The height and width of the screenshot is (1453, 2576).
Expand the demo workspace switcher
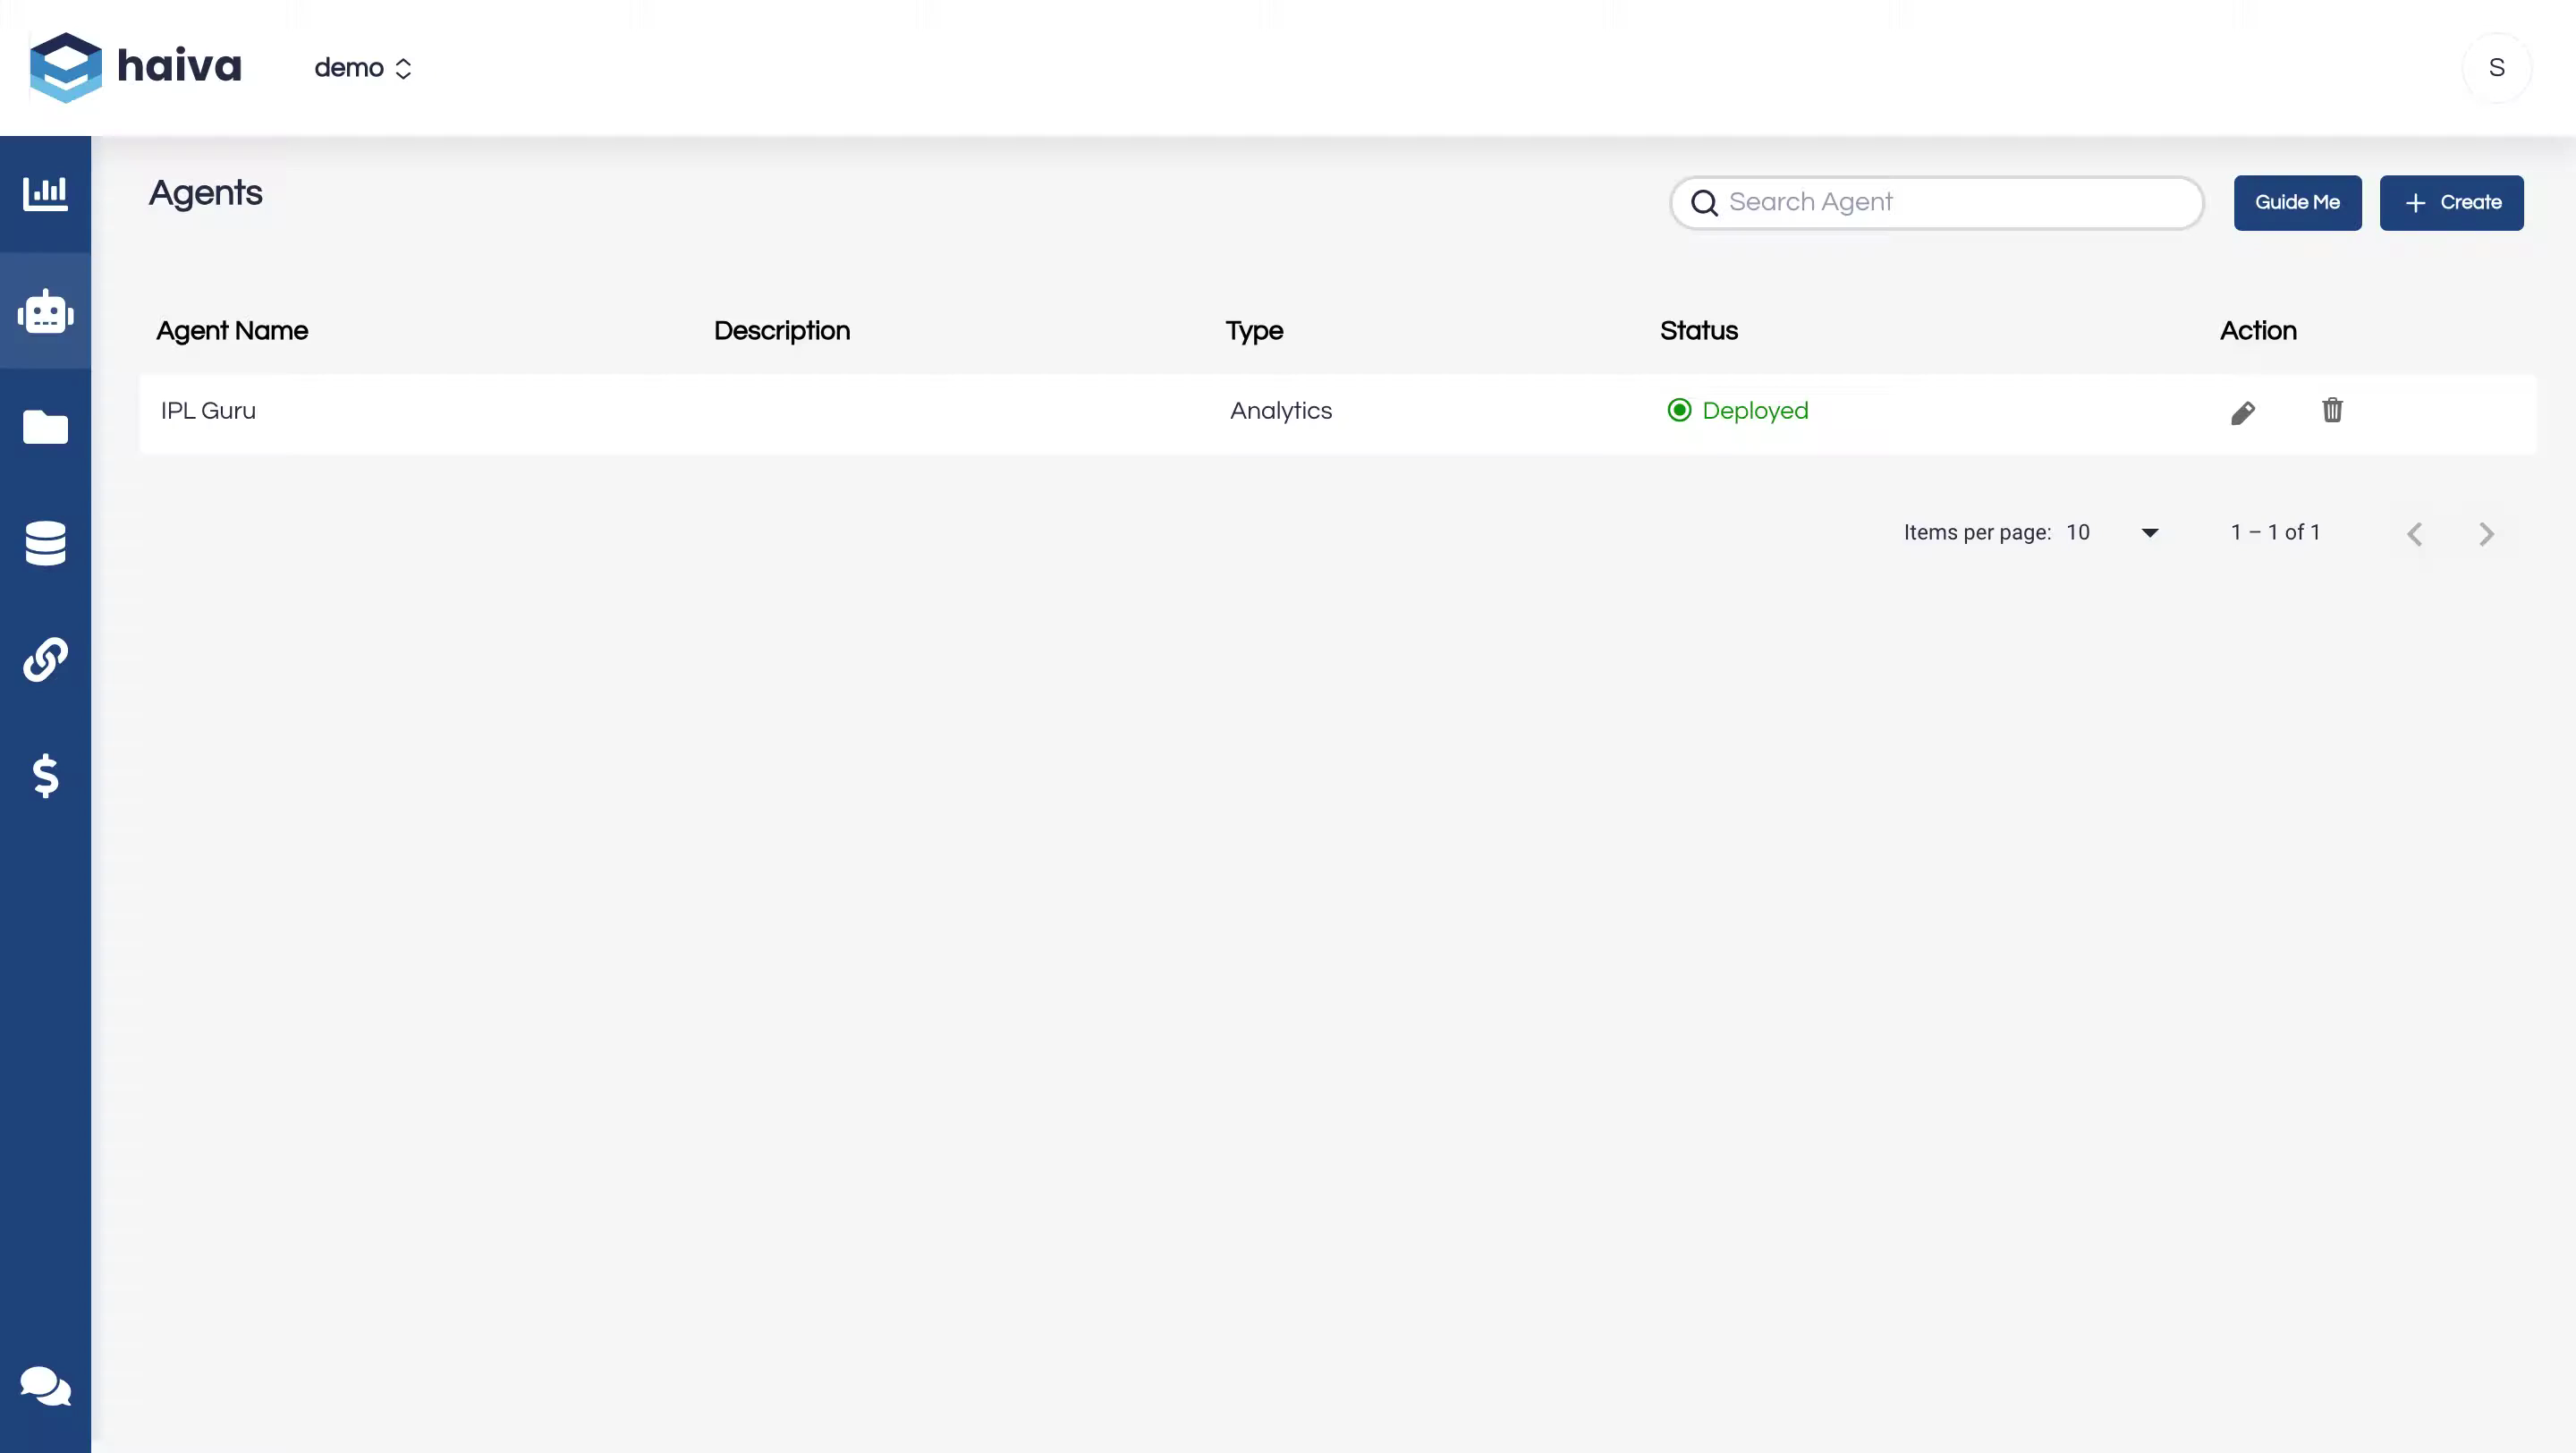pos(363,68)
